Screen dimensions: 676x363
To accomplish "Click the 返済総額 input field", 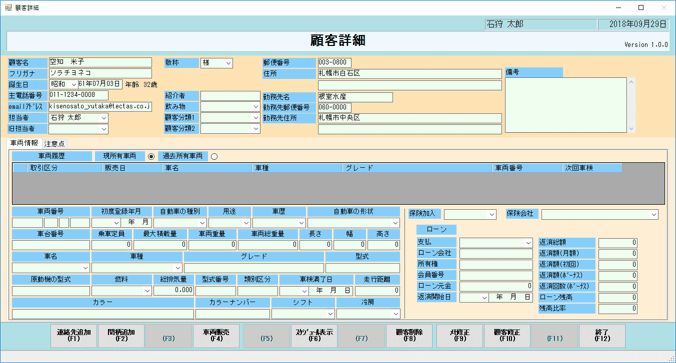I will (x=618, y=243).
